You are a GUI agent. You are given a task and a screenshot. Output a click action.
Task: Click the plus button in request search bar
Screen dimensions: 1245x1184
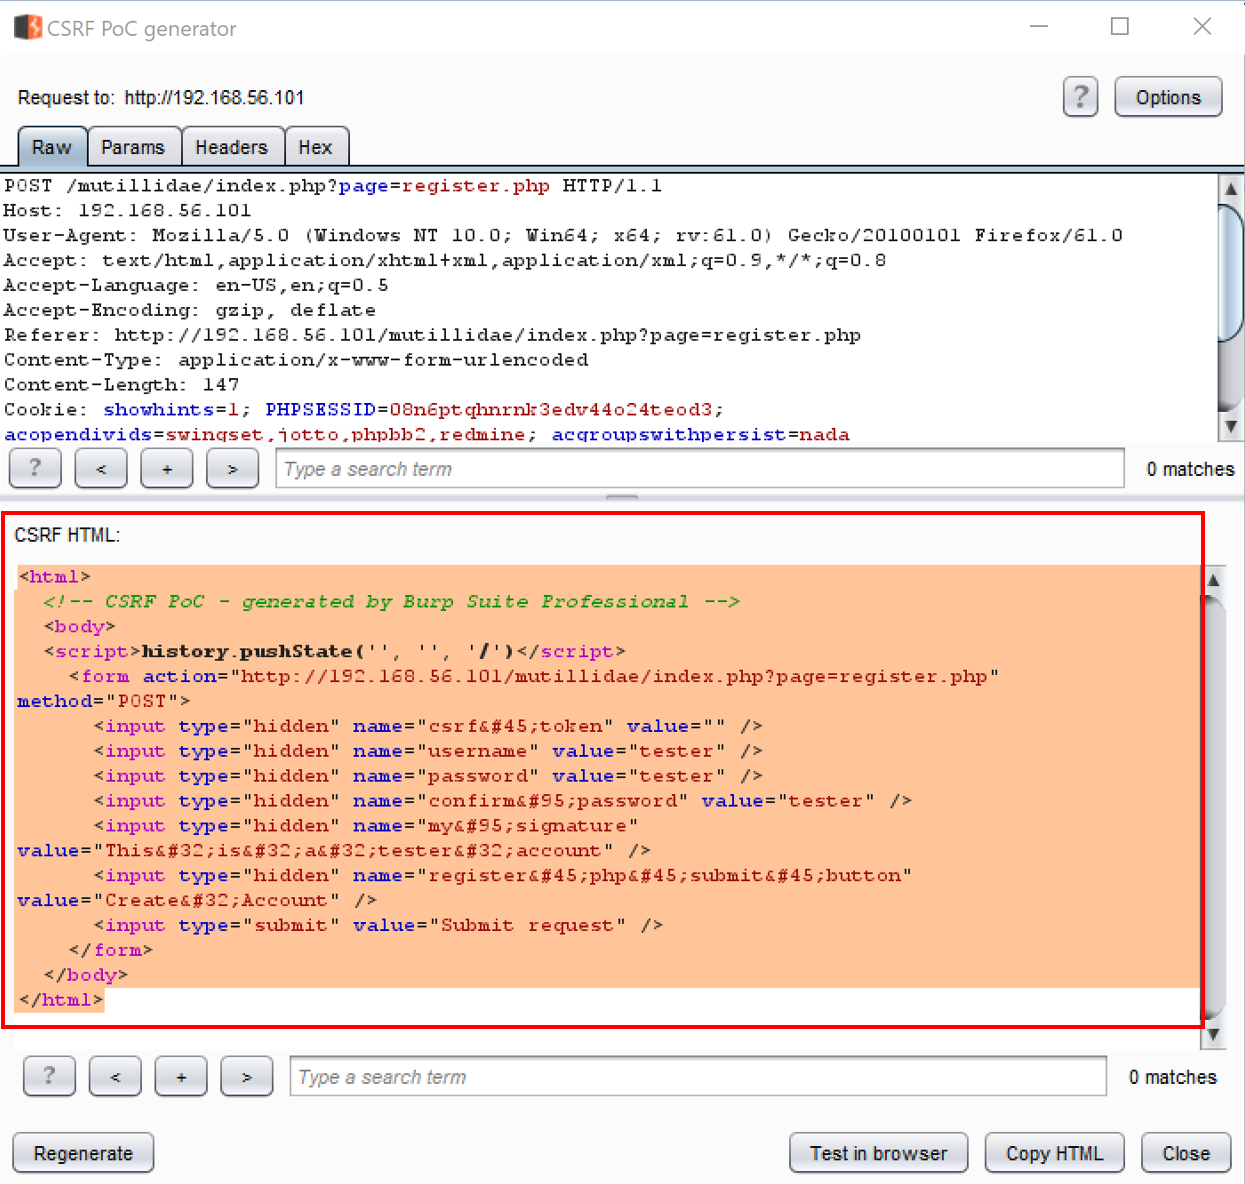tap(167, 468)
